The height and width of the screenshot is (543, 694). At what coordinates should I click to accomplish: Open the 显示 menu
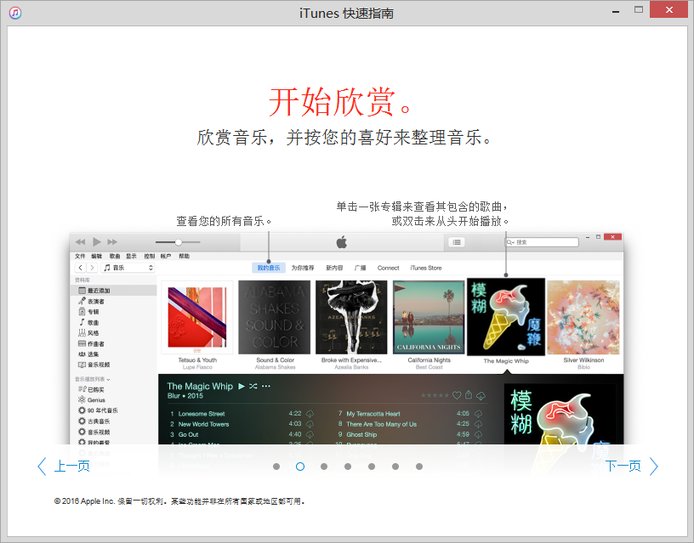(131, 256)
